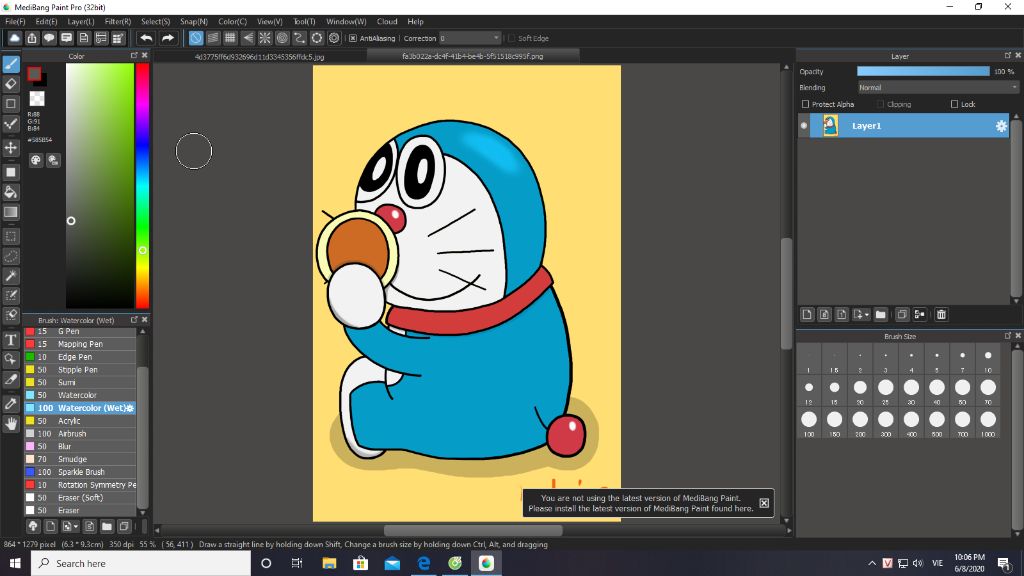
Task: Open the Filter menu
Action: click(117, 21)
